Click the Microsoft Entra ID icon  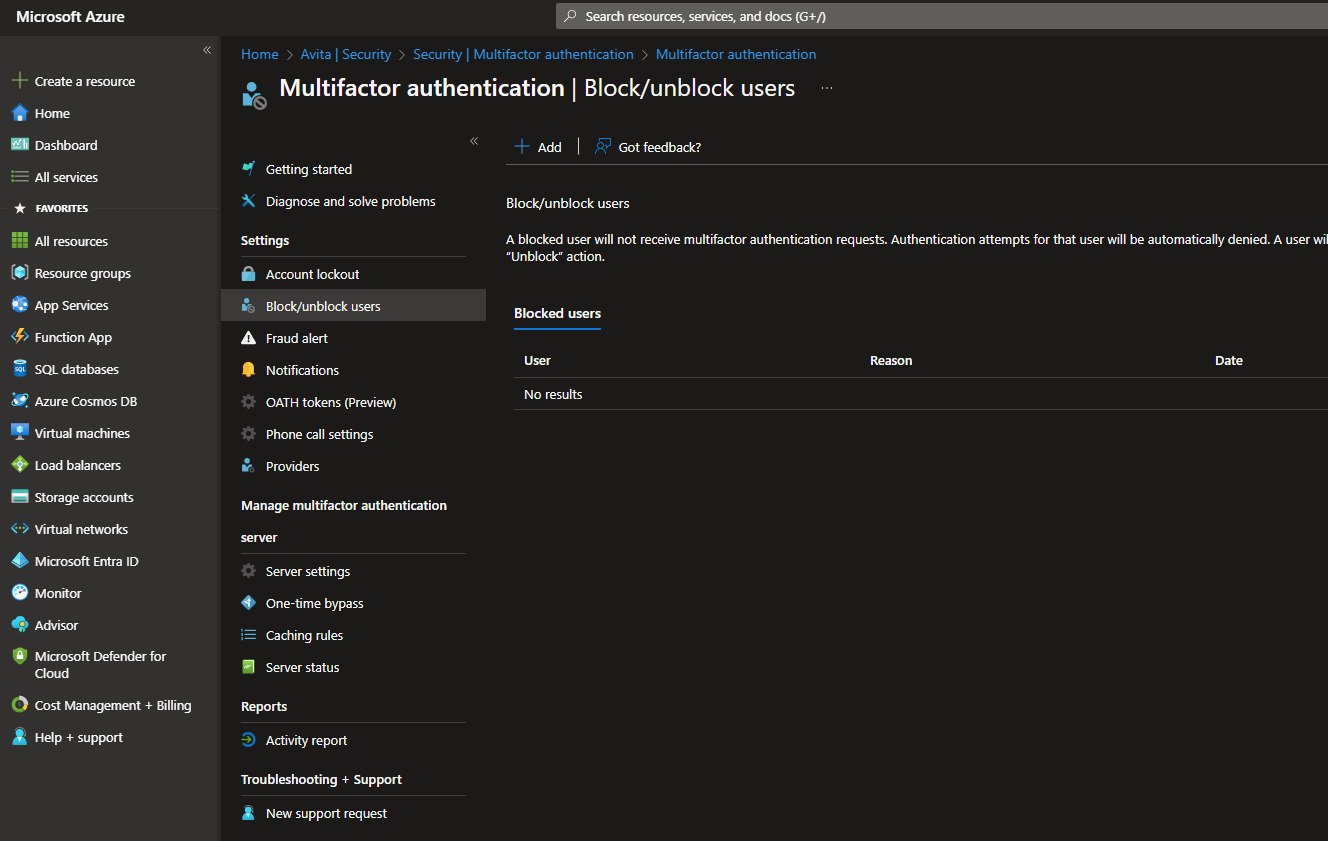pos(19,561)
